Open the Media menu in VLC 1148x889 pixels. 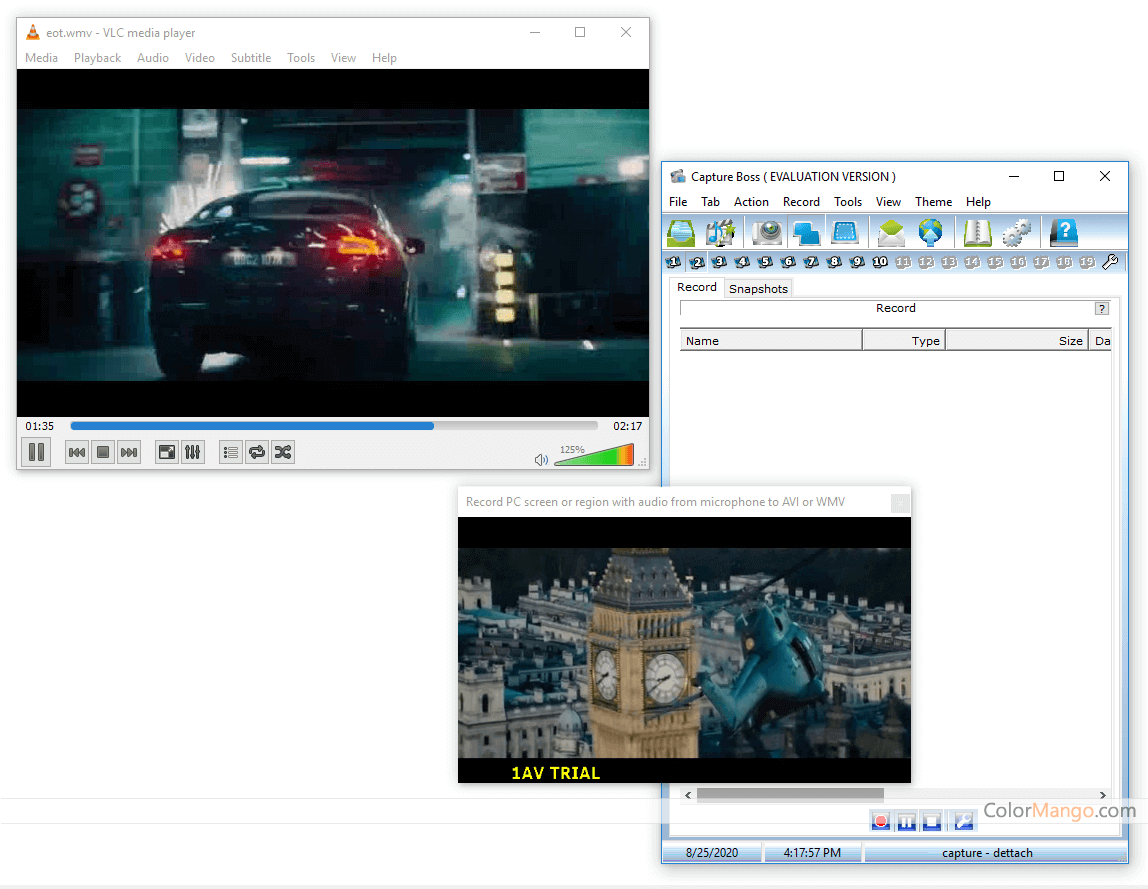41,58
